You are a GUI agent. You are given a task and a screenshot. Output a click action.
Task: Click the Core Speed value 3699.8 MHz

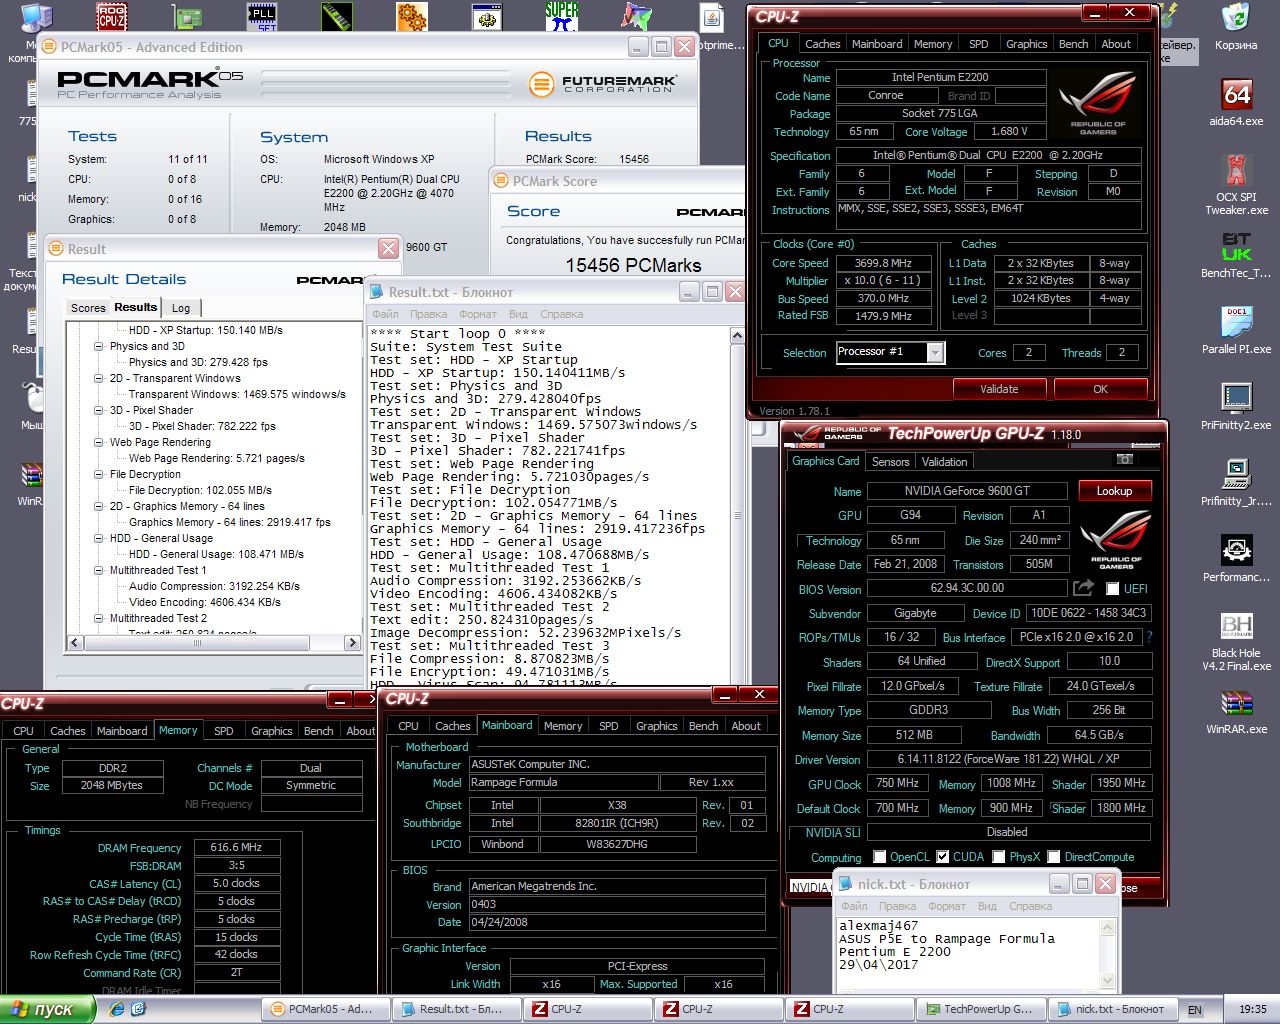click(x=884, y=263)
